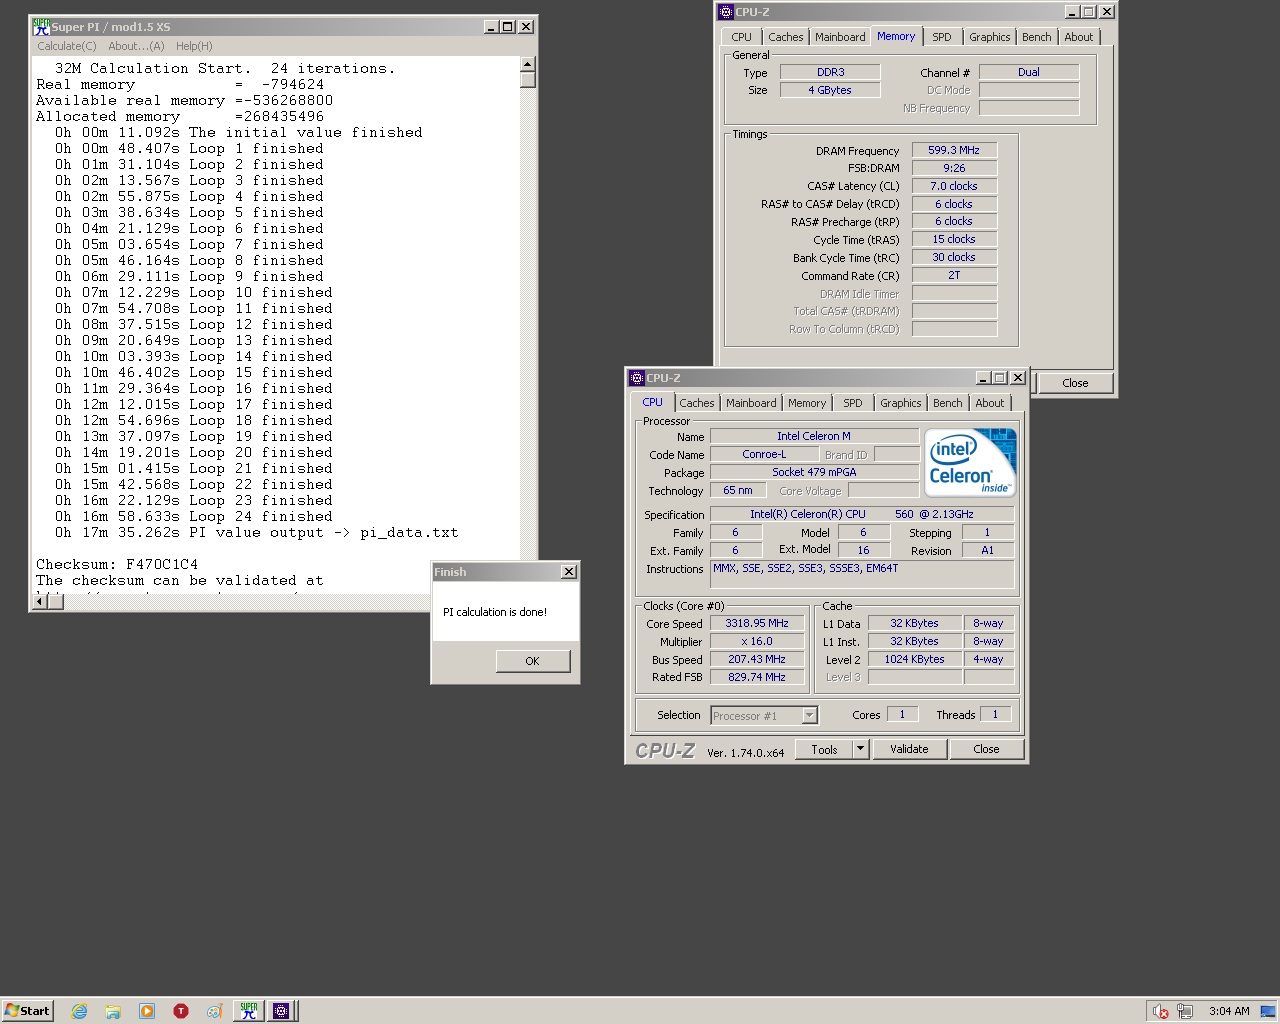
Task: Click the front CPU-Z window title icon
Action: coord(636,378)
